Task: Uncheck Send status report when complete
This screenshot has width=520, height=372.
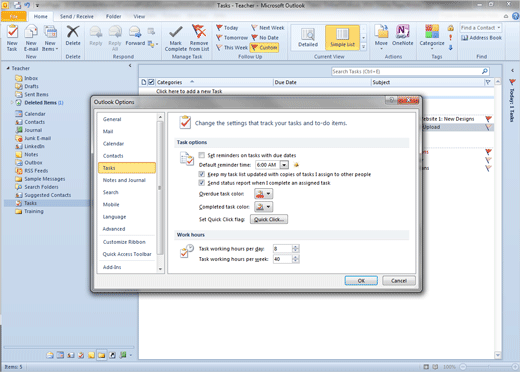Action: tap(202, 183)
